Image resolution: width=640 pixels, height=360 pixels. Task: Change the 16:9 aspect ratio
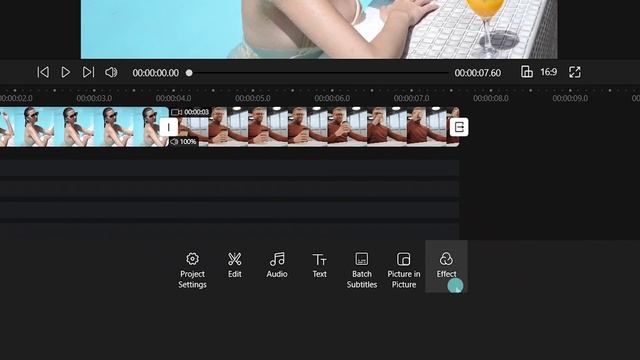[x=549, y=72]
